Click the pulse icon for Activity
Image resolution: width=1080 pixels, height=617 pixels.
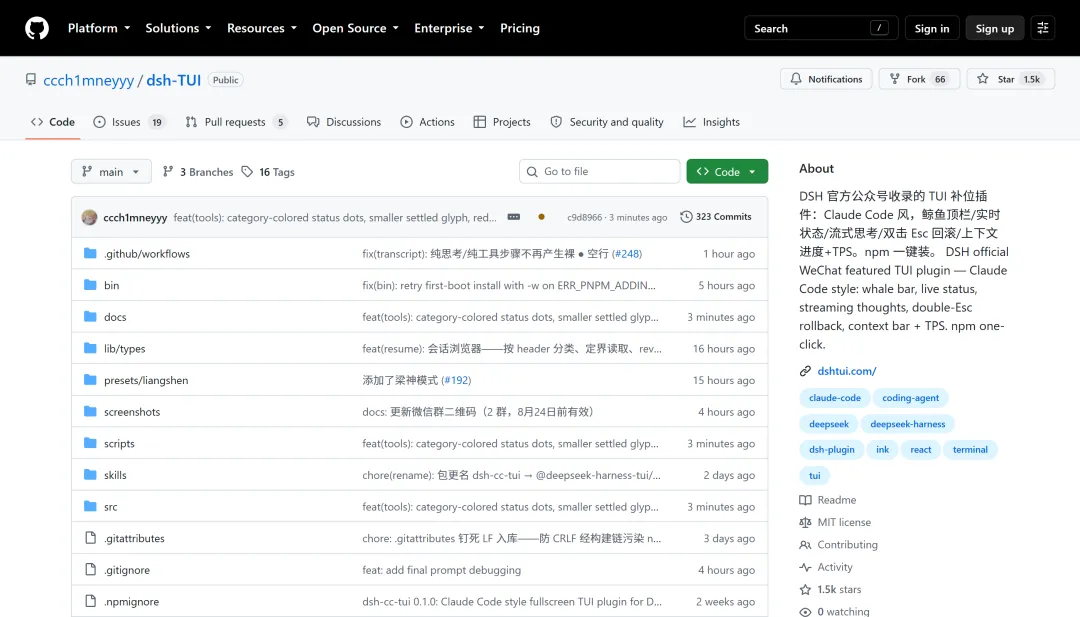805,567
